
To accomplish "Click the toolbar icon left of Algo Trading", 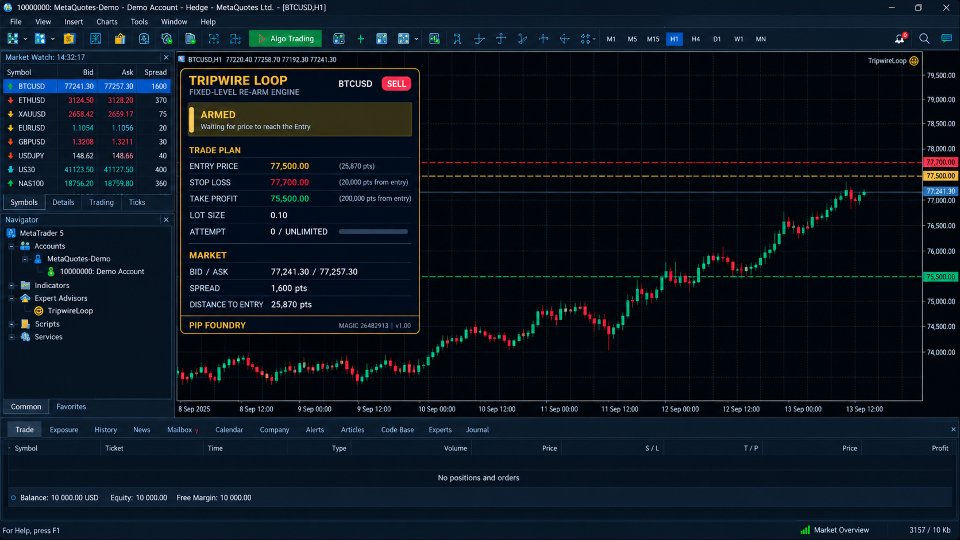I will 236,39.
